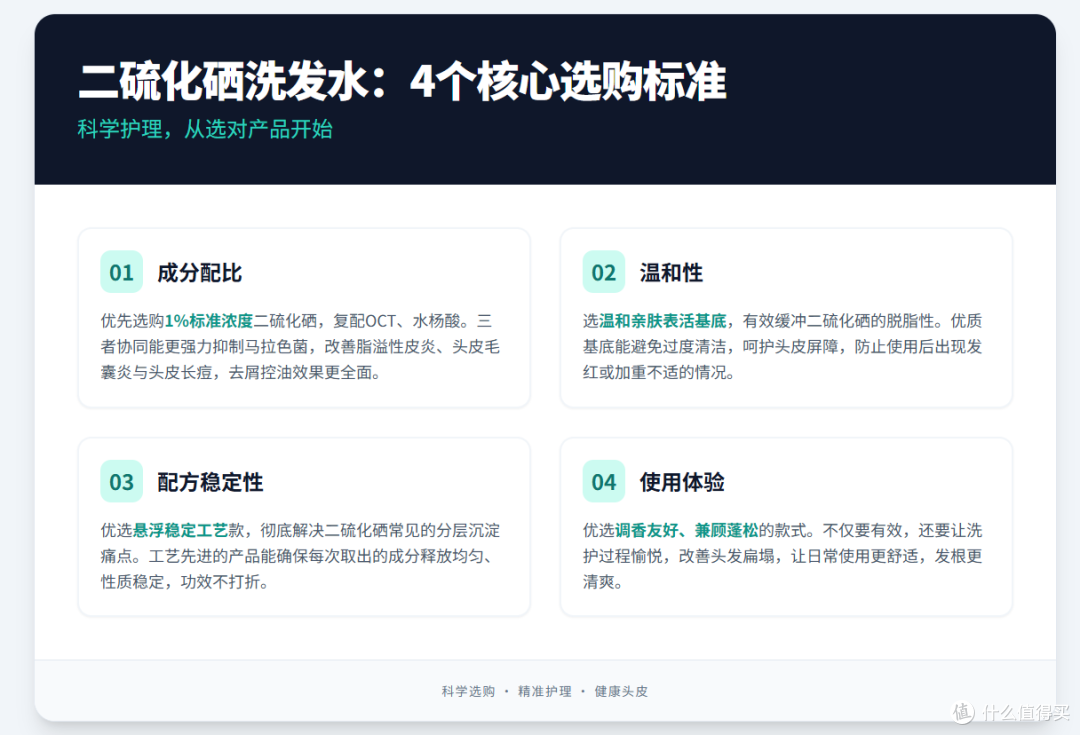Click the 01 number badge
The image size is (1080, 735).
coord(121,272)
